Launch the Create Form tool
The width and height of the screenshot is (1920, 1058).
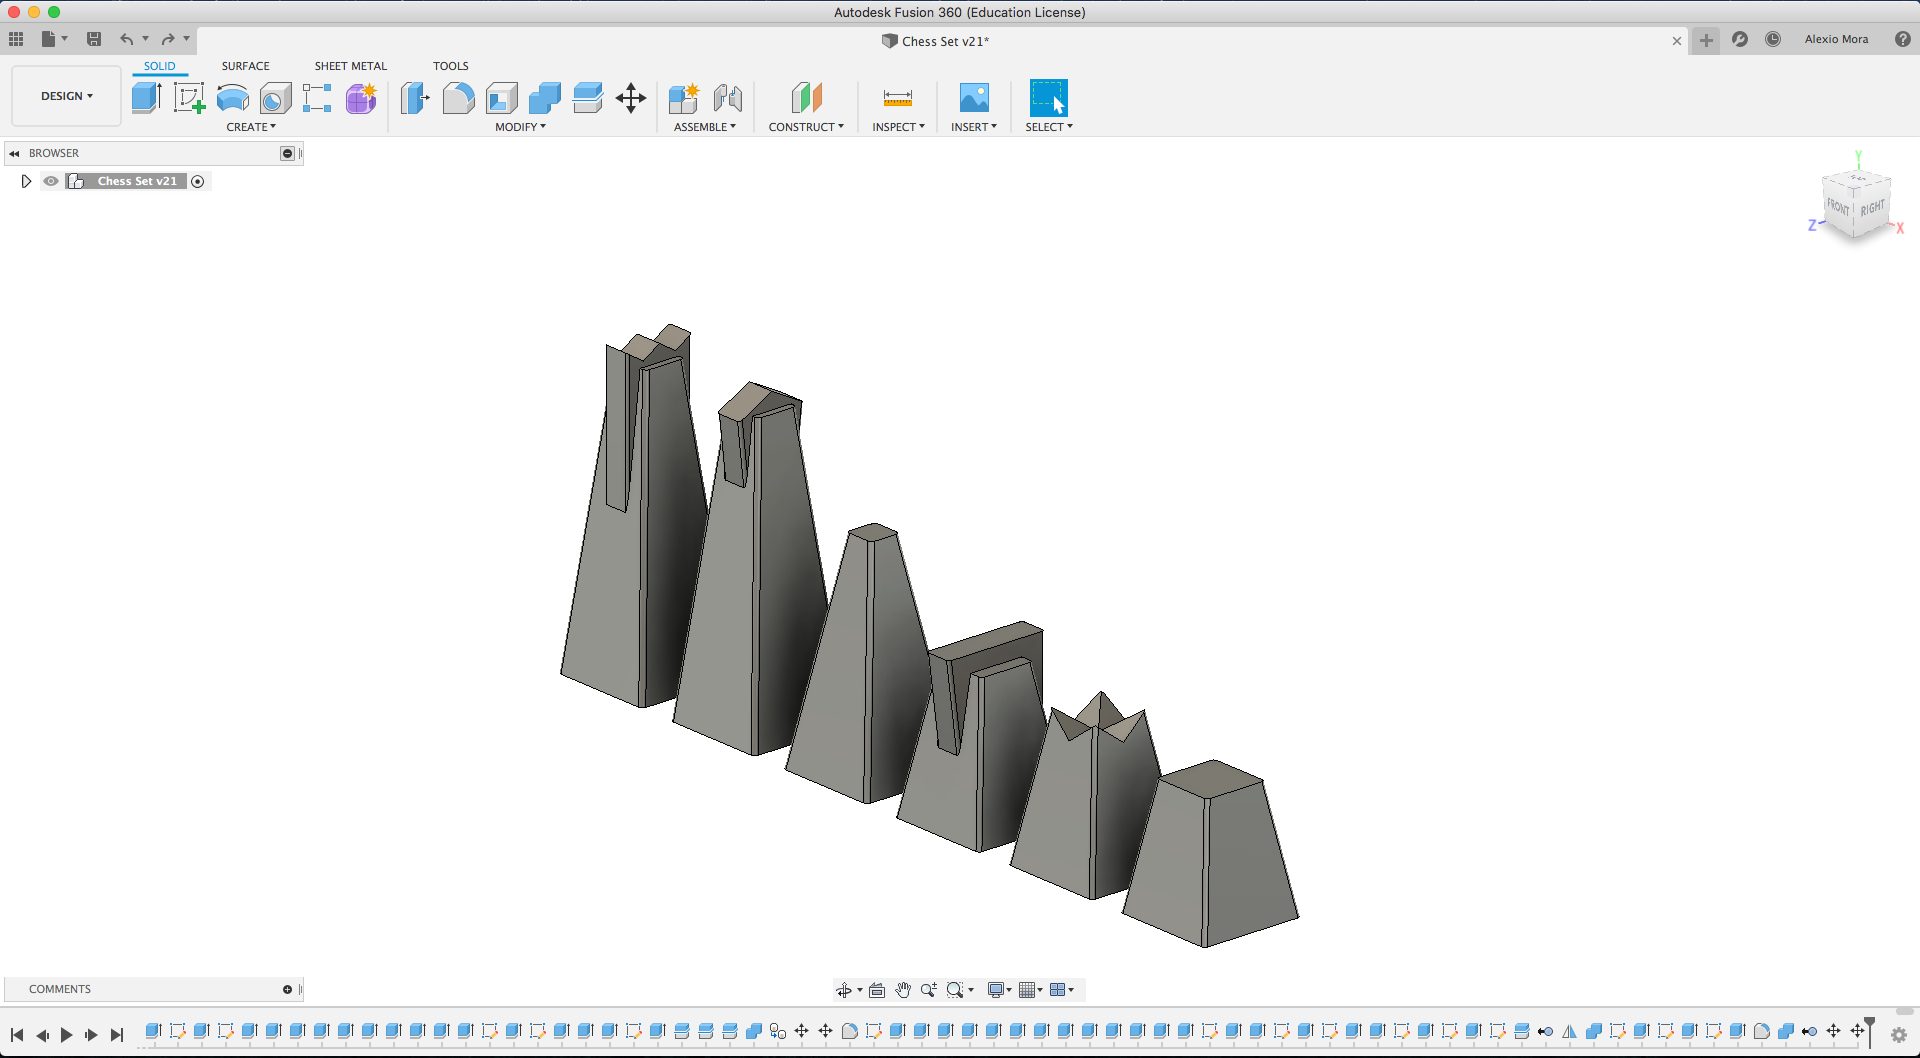tap(361, 97)
